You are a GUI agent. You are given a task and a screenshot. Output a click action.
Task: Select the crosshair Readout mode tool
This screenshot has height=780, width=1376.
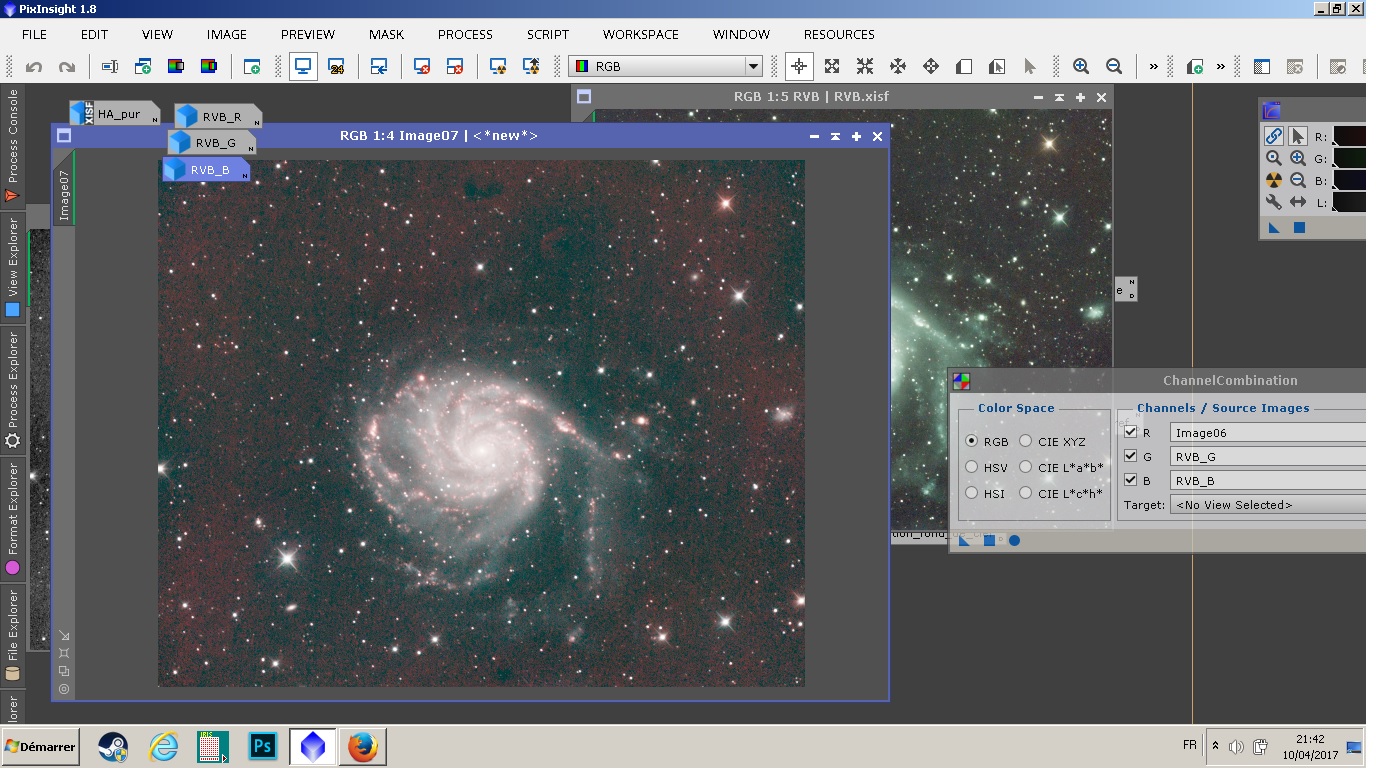(799, 67)
